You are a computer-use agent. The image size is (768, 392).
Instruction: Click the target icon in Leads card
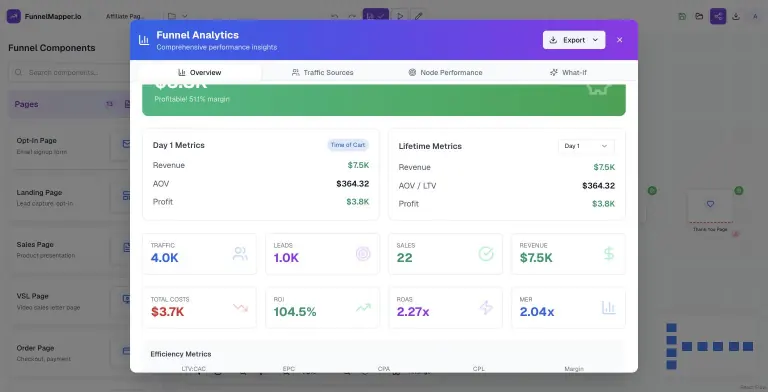click(363, 254)
